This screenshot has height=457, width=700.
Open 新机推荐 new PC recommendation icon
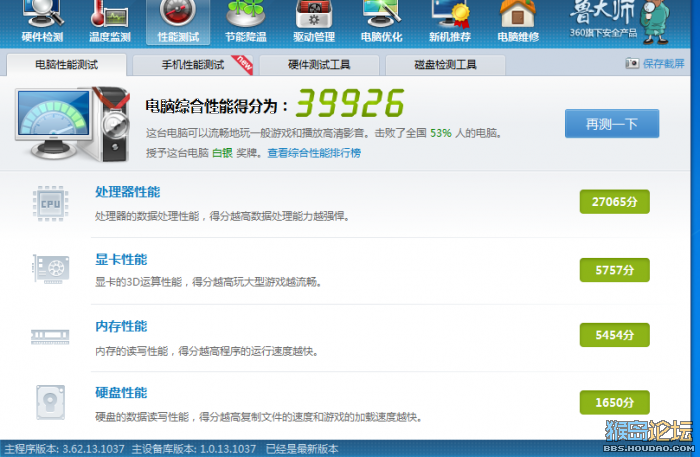coord(450,22)
